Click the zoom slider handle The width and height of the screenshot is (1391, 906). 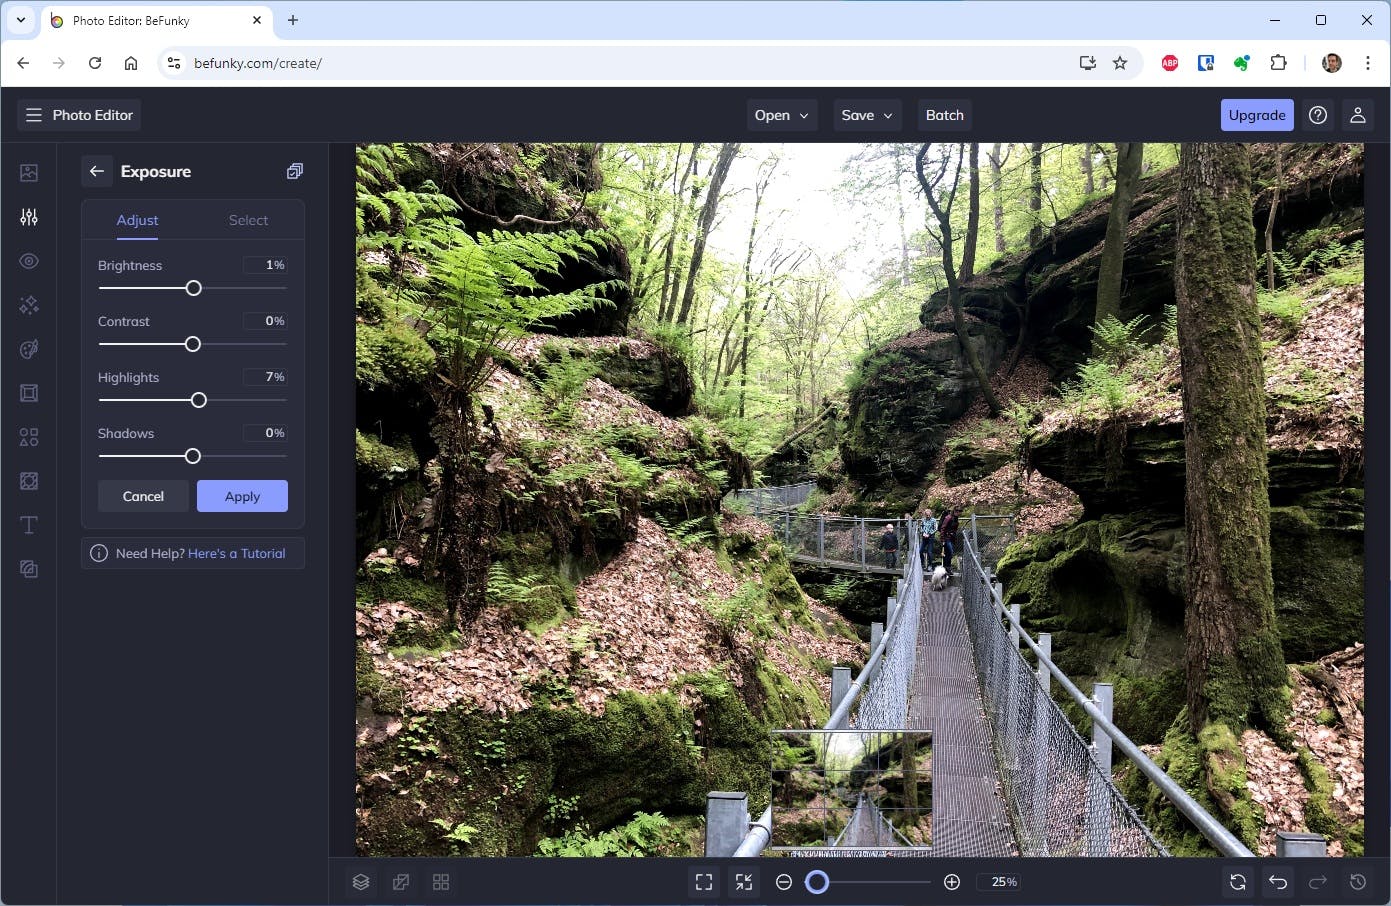coord(817,882)
